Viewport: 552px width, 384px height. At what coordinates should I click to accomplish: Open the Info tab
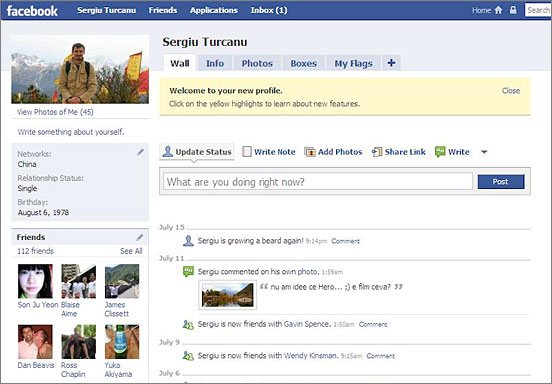tap(215, 63)
